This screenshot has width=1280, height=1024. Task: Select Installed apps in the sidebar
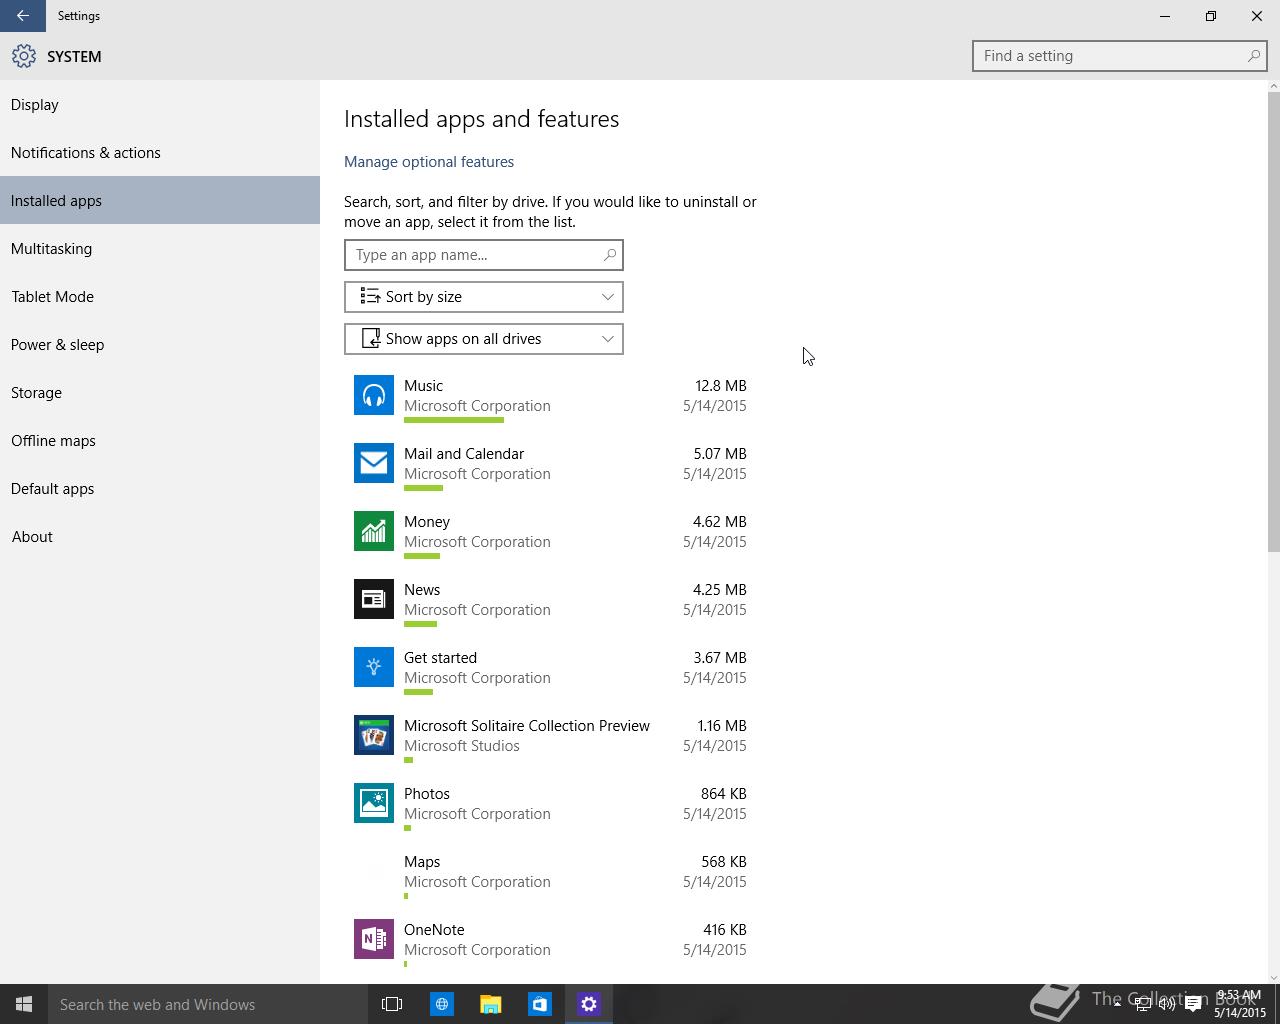pyautogui.click(x=160, y=200)
